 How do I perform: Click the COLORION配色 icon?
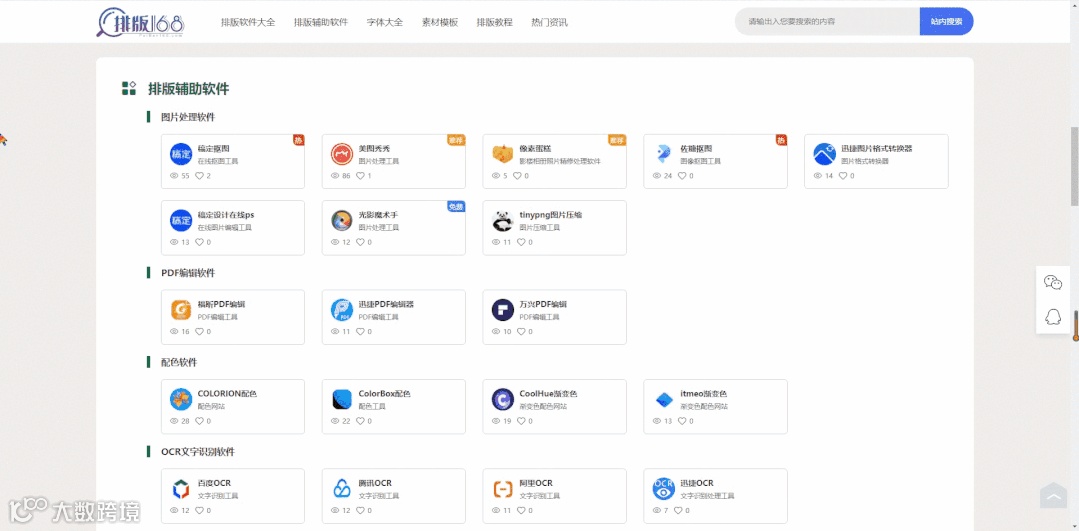tap(181, 400)
